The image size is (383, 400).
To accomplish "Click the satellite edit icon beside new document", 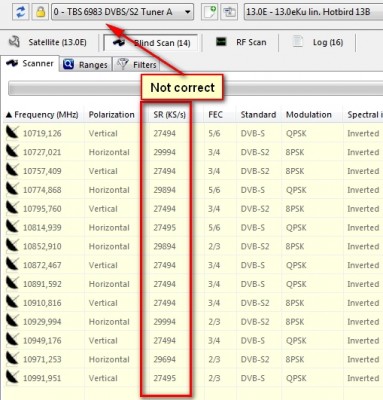I will coord(229,12).
